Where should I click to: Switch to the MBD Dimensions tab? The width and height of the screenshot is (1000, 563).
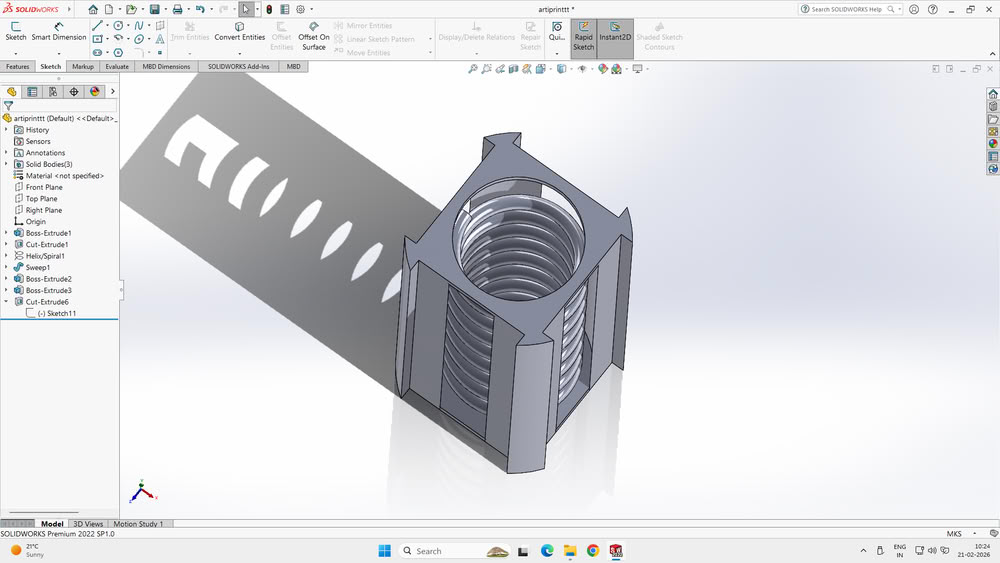click(x=166, y=66)
